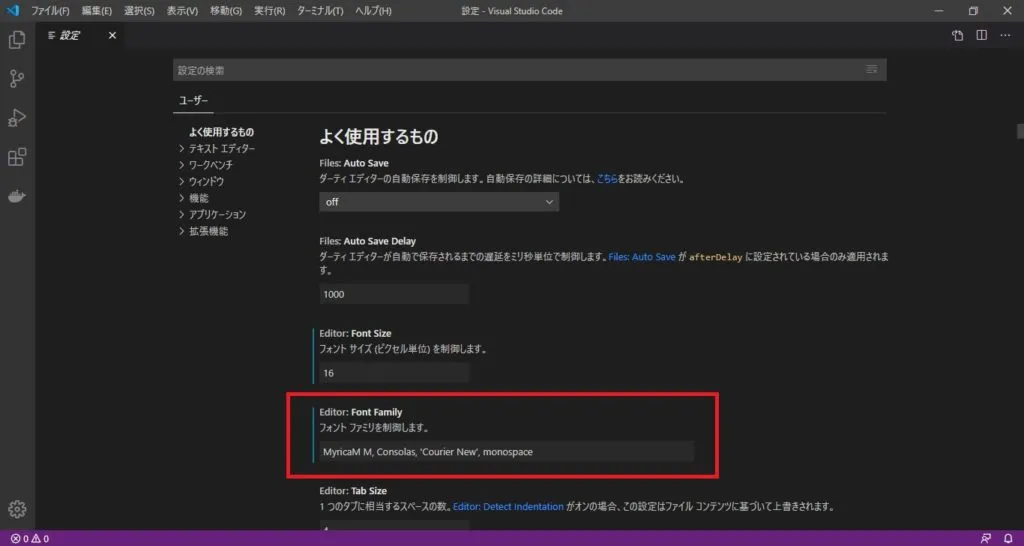Open the ファイル(F) menu
Image resolution: width=1024 pixels, height=546 pixels.
(50, 11)
